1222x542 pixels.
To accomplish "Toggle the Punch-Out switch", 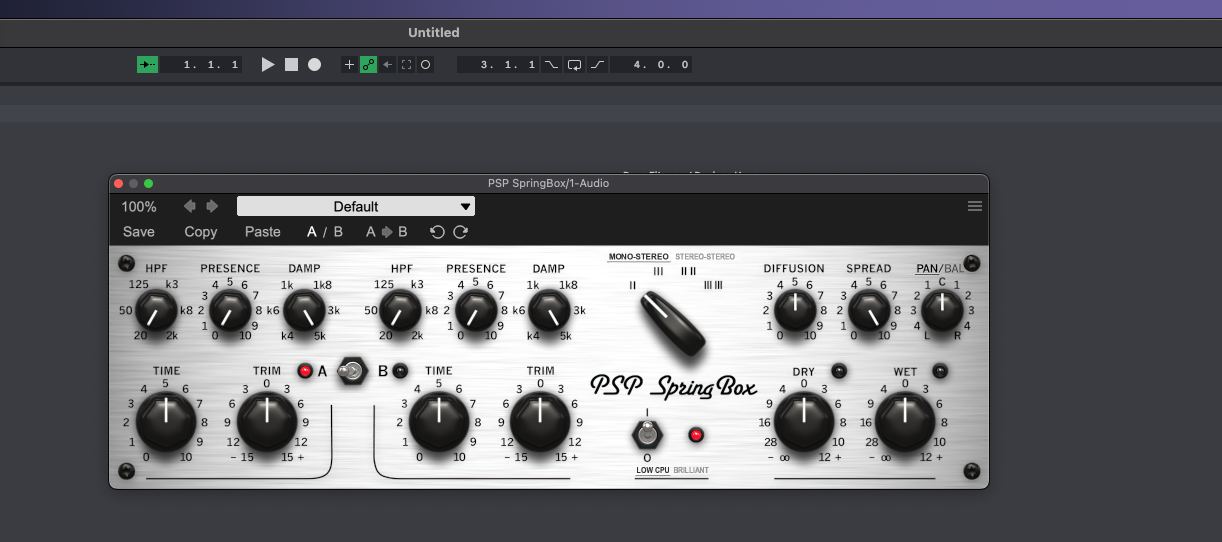I will 598,64.
